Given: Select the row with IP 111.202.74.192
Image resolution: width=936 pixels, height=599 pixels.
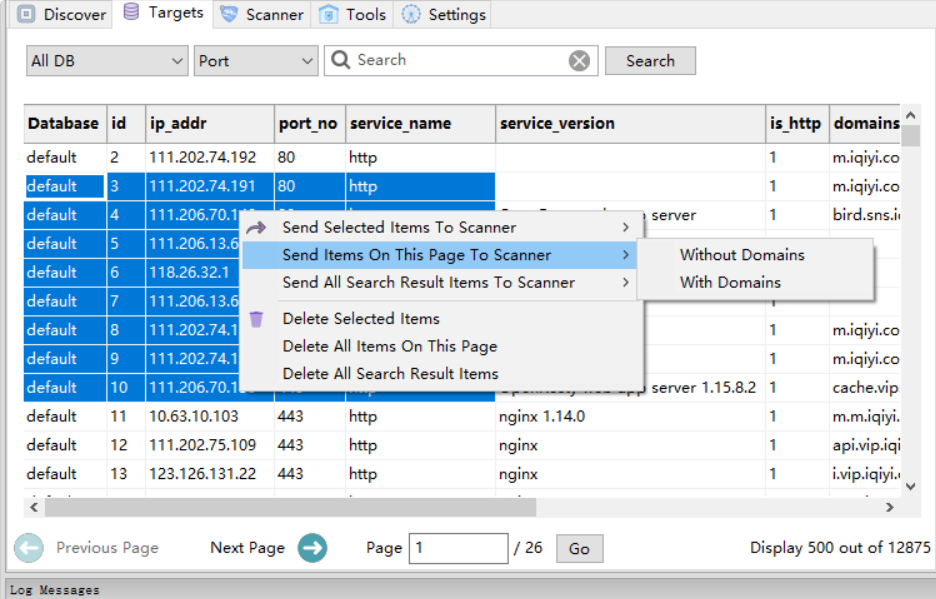Looking at the screenshot, I should point(462,158).
